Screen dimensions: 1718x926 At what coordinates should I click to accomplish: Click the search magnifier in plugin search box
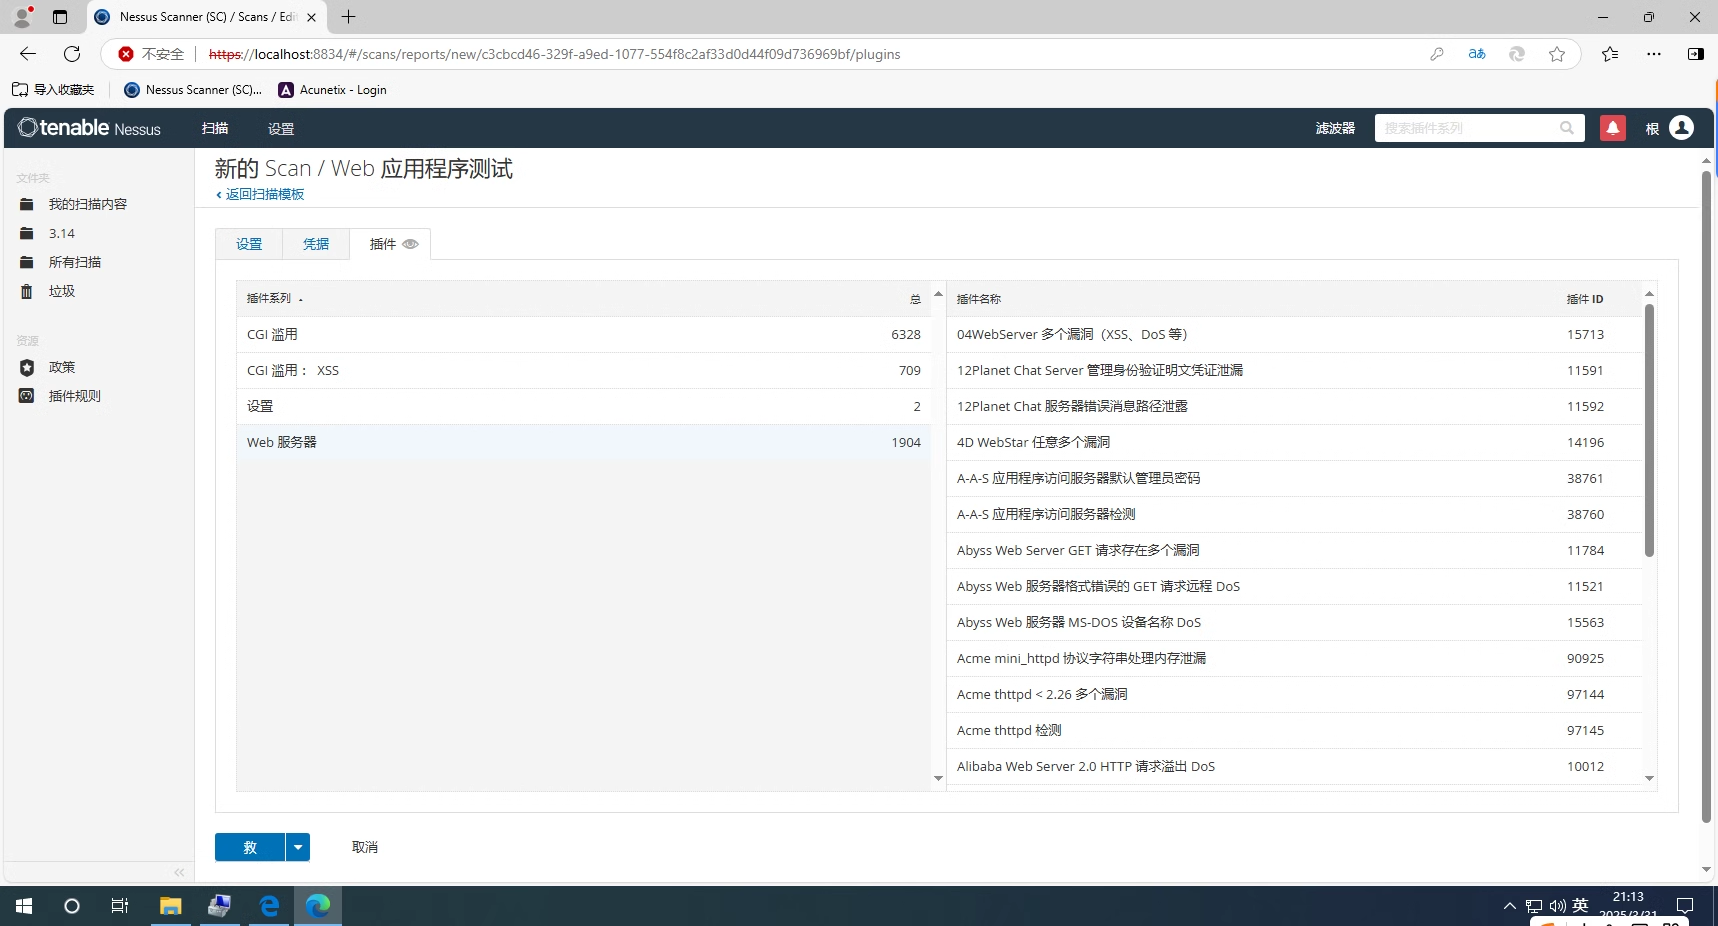(1566, 128)
